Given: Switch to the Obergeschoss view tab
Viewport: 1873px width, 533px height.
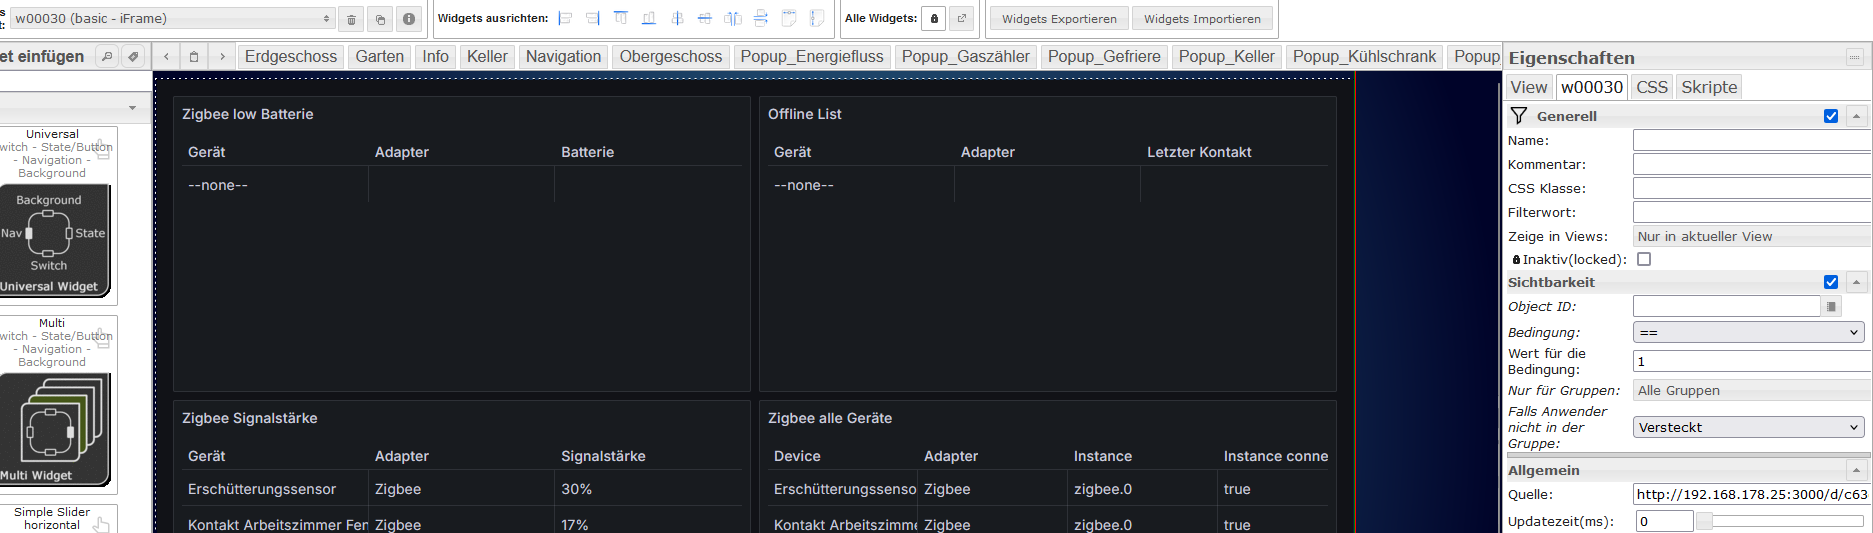Looking at the screenshot, I should coord(670,57).
